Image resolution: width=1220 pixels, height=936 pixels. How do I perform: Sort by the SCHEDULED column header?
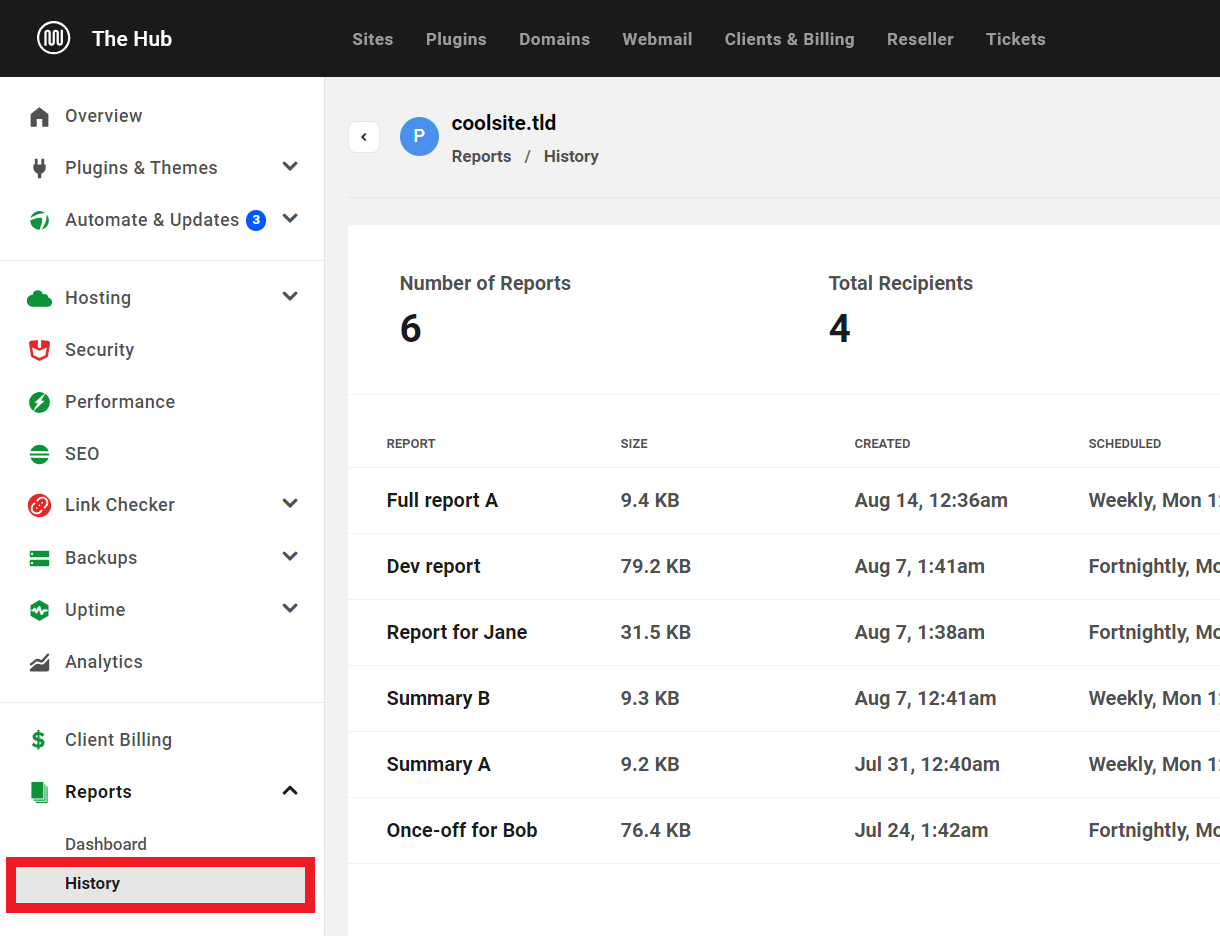(1125, 443)
